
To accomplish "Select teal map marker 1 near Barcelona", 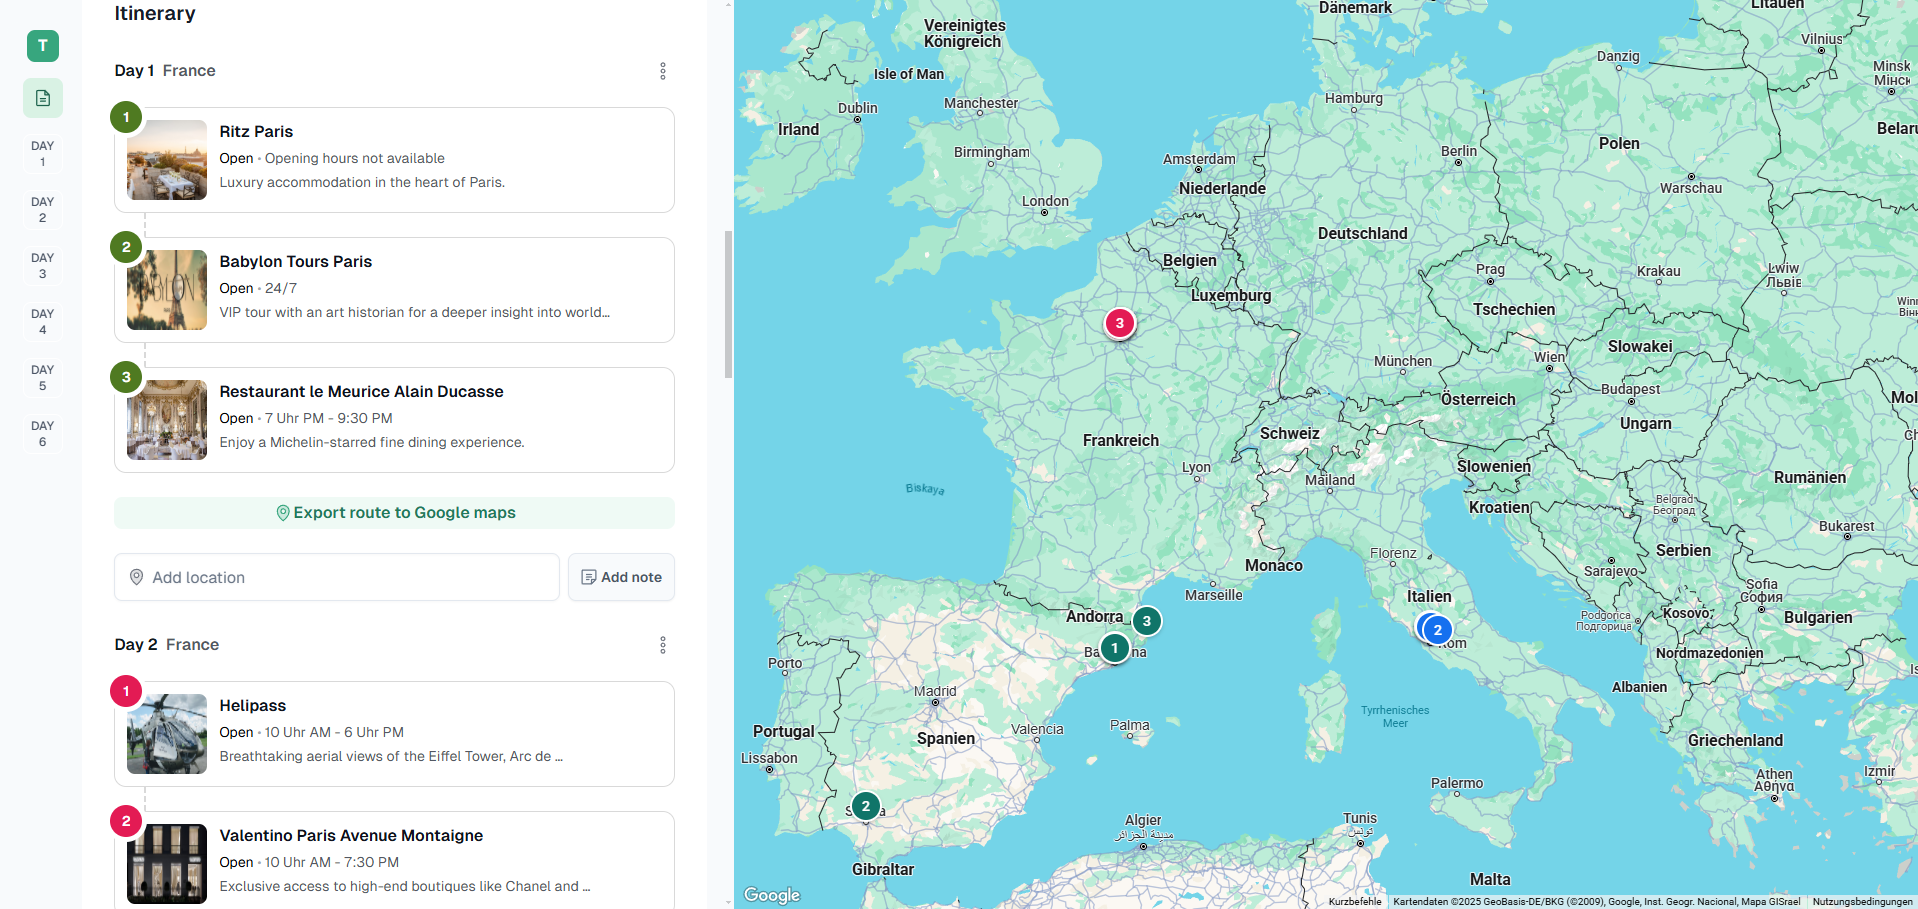I will [x=1114, y=648].
